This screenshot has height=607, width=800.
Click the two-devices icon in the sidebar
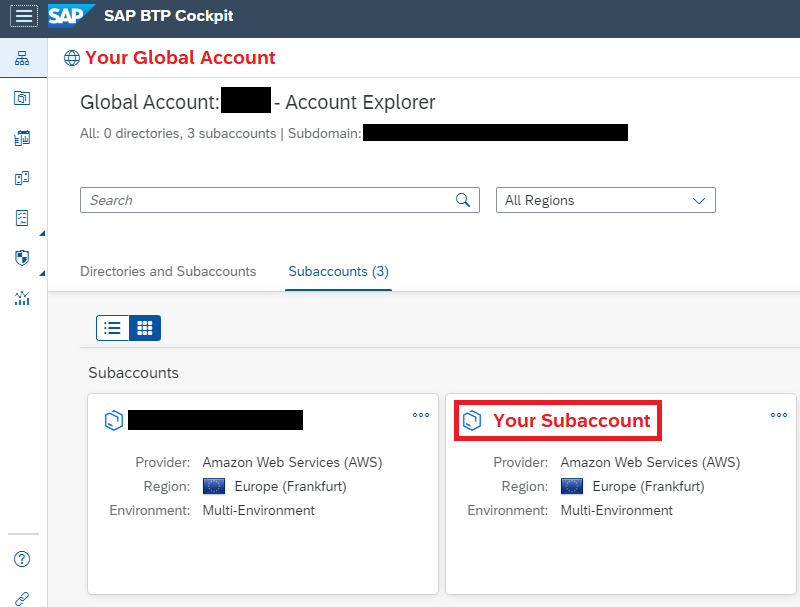(22, 178)
